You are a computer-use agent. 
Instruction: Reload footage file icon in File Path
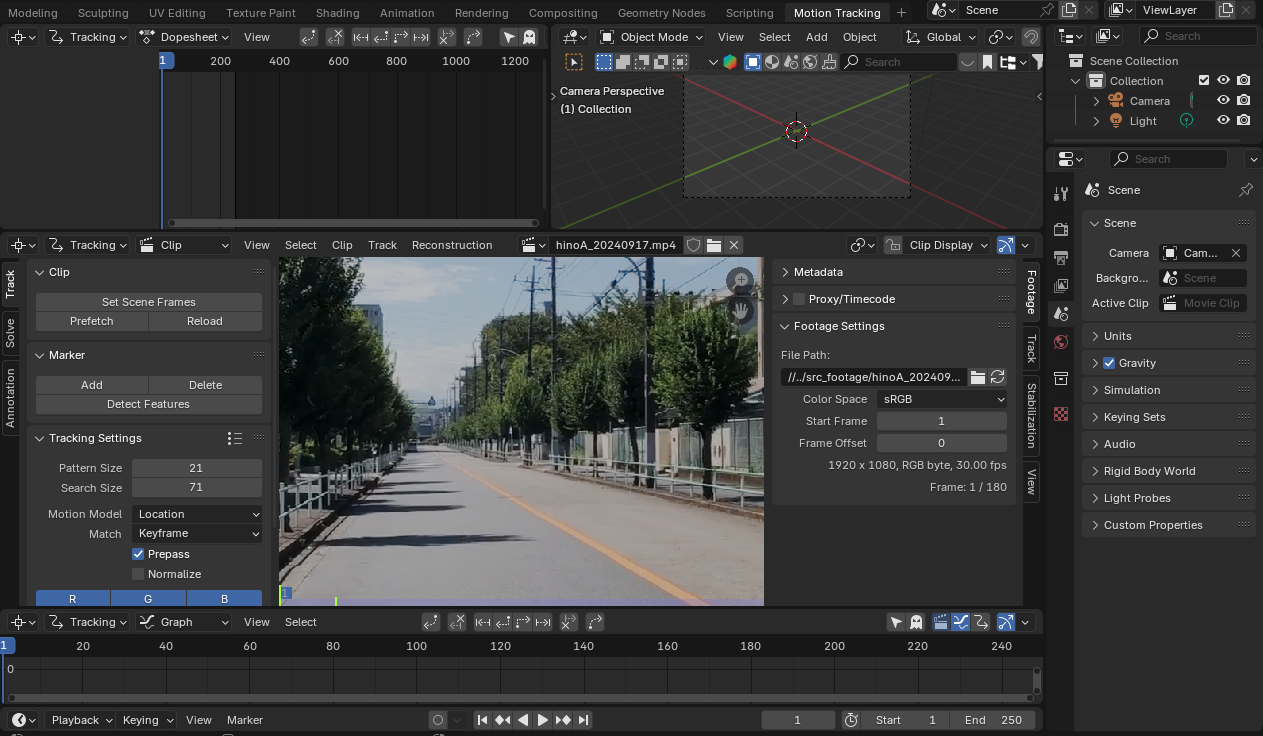pos(997,377)
